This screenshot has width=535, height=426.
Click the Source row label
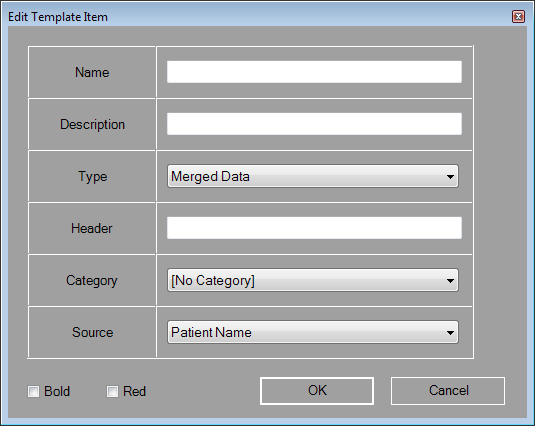(x=92, y=333)
